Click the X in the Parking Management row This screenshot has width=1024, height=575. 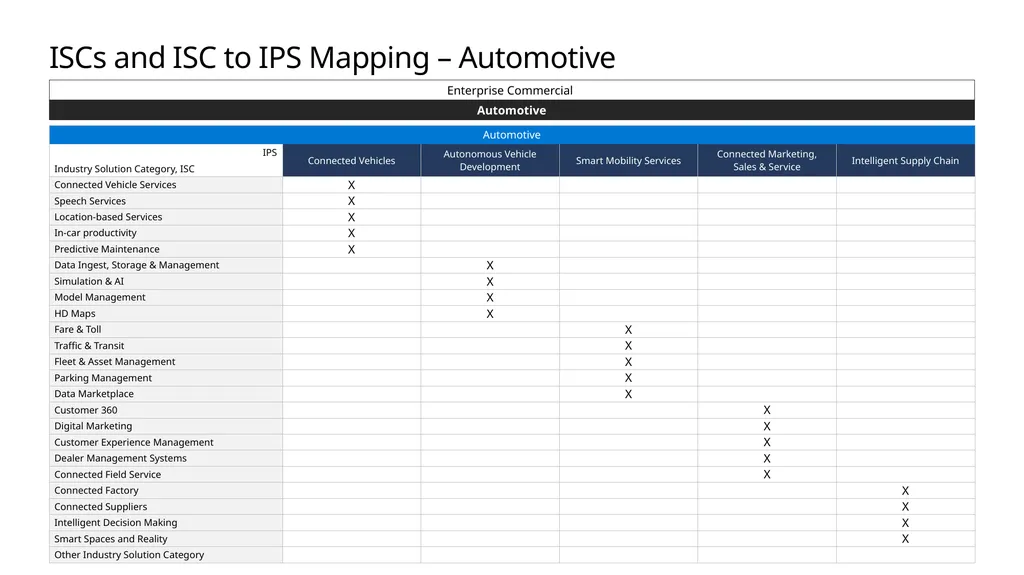628,378
